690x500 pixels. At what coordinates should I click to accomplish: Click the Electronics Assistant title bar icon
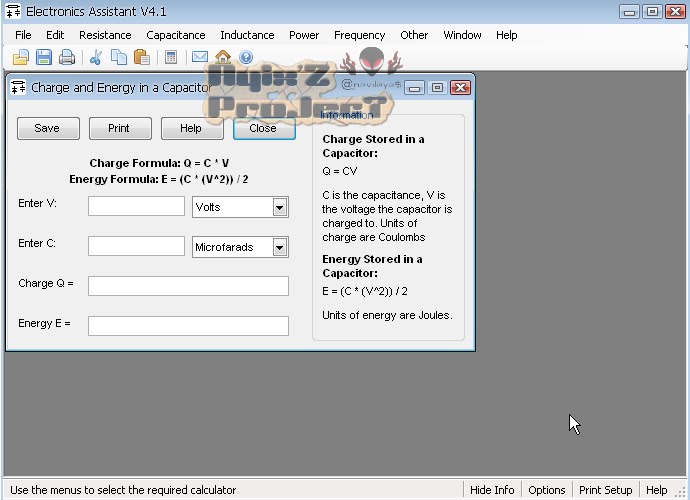coord(13,11)
